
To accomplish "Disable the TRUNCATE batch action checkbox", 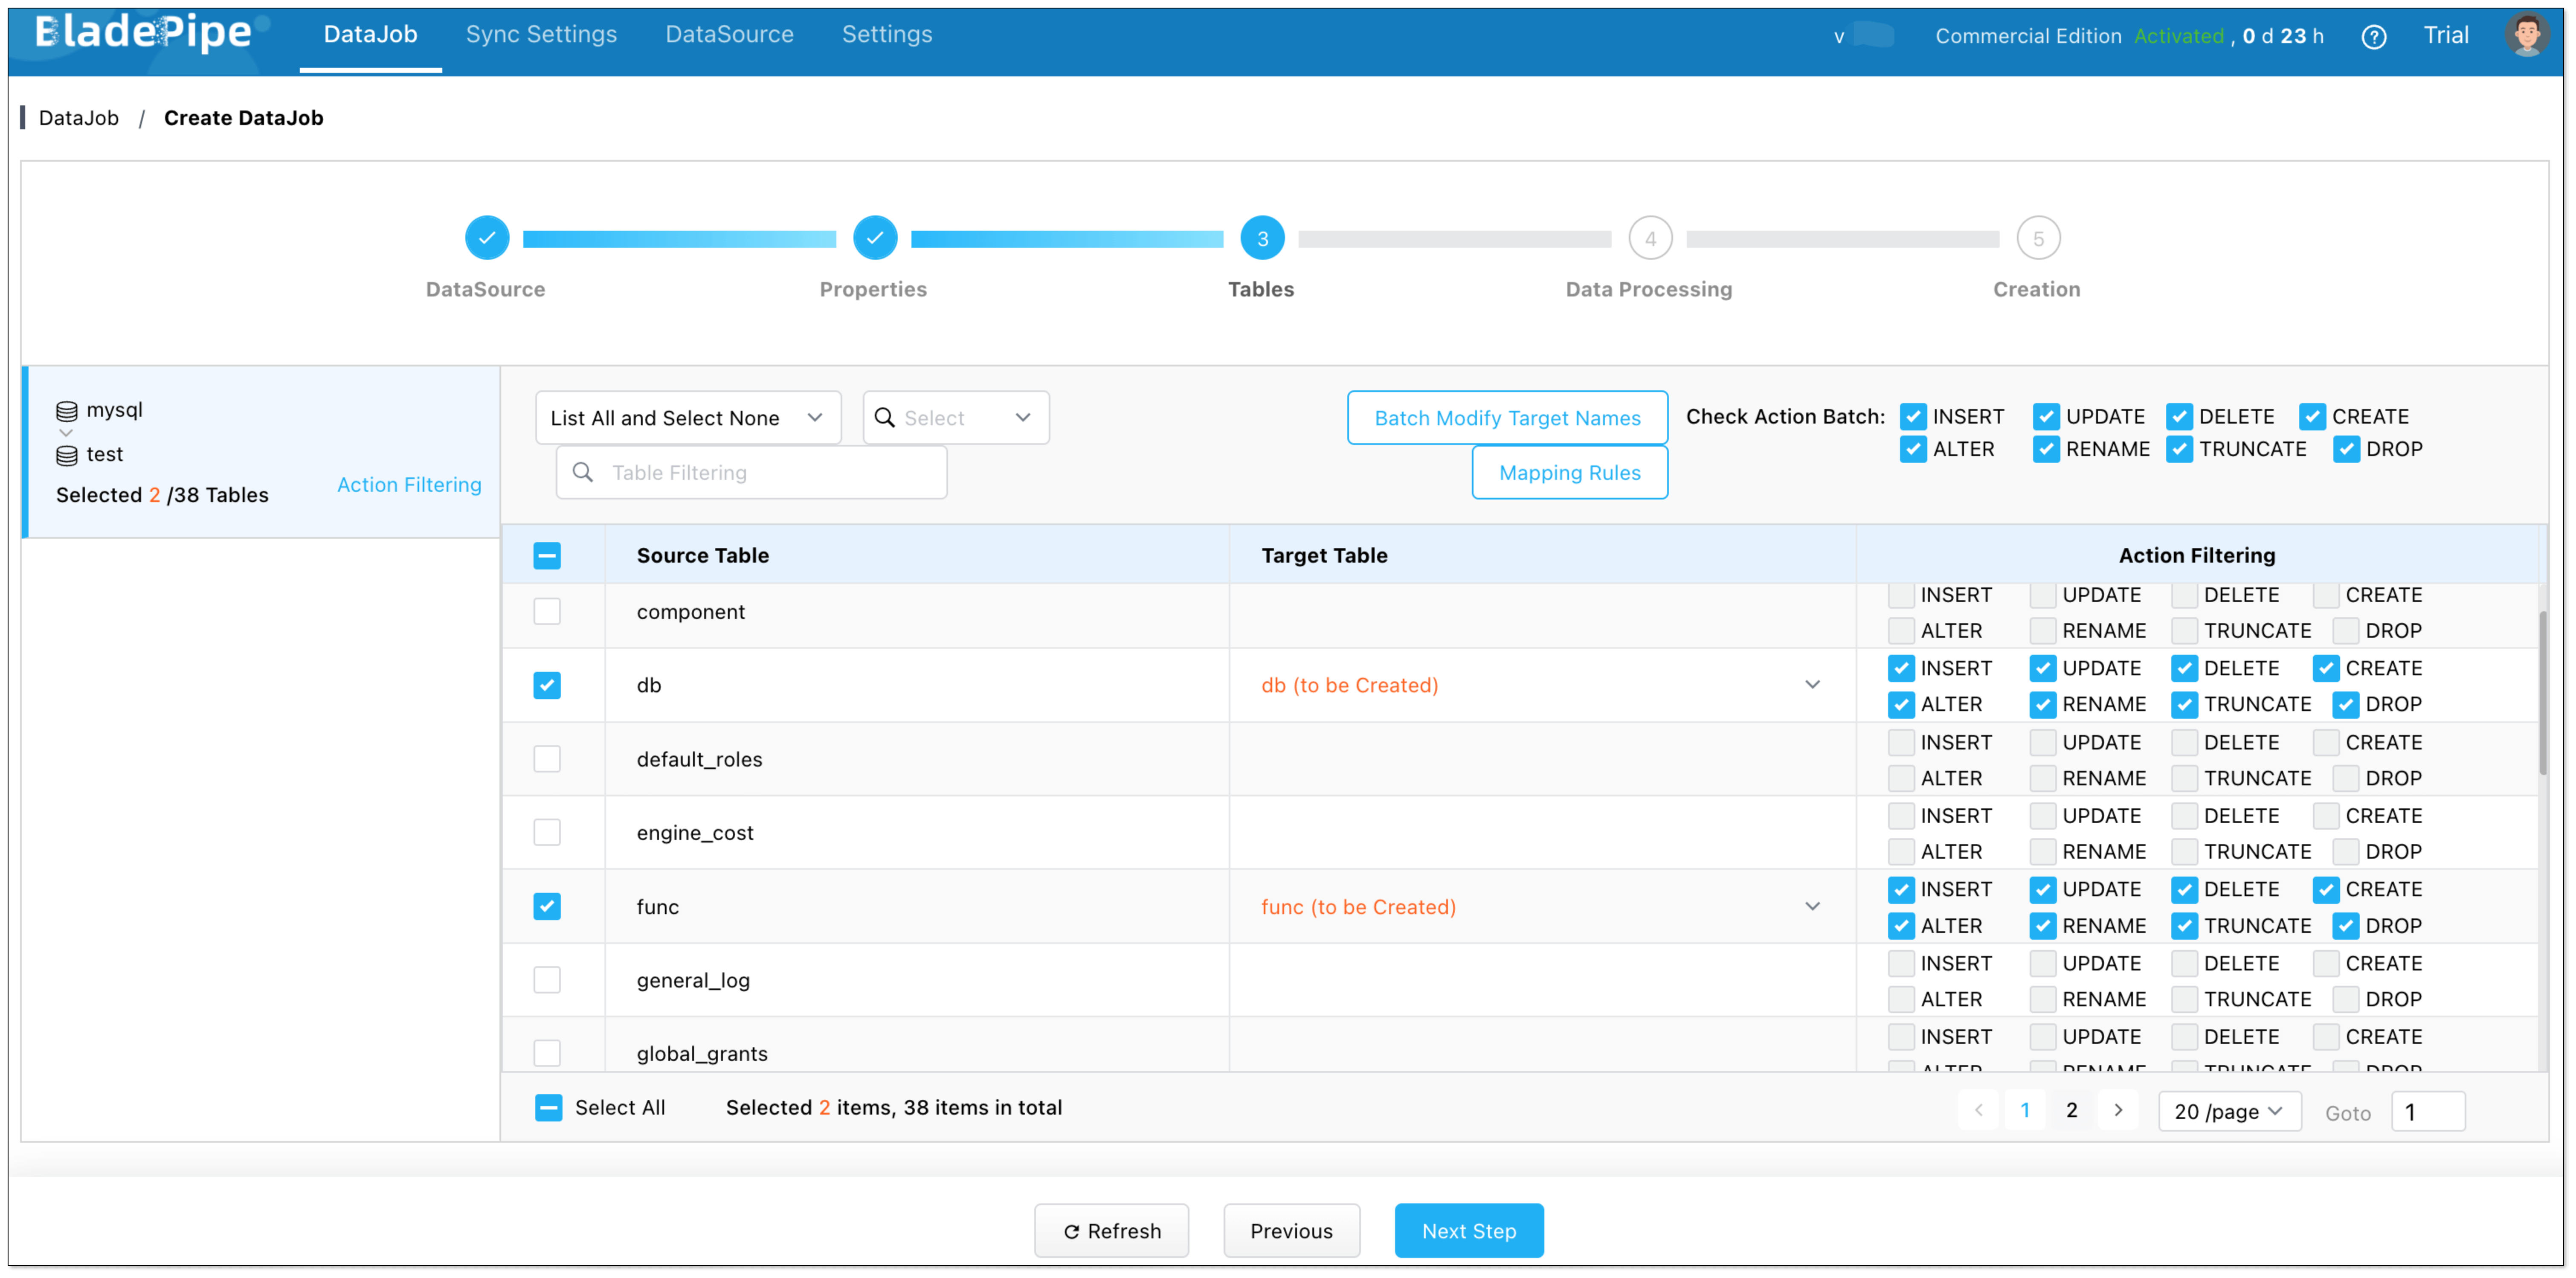I will click(2180, 449).
